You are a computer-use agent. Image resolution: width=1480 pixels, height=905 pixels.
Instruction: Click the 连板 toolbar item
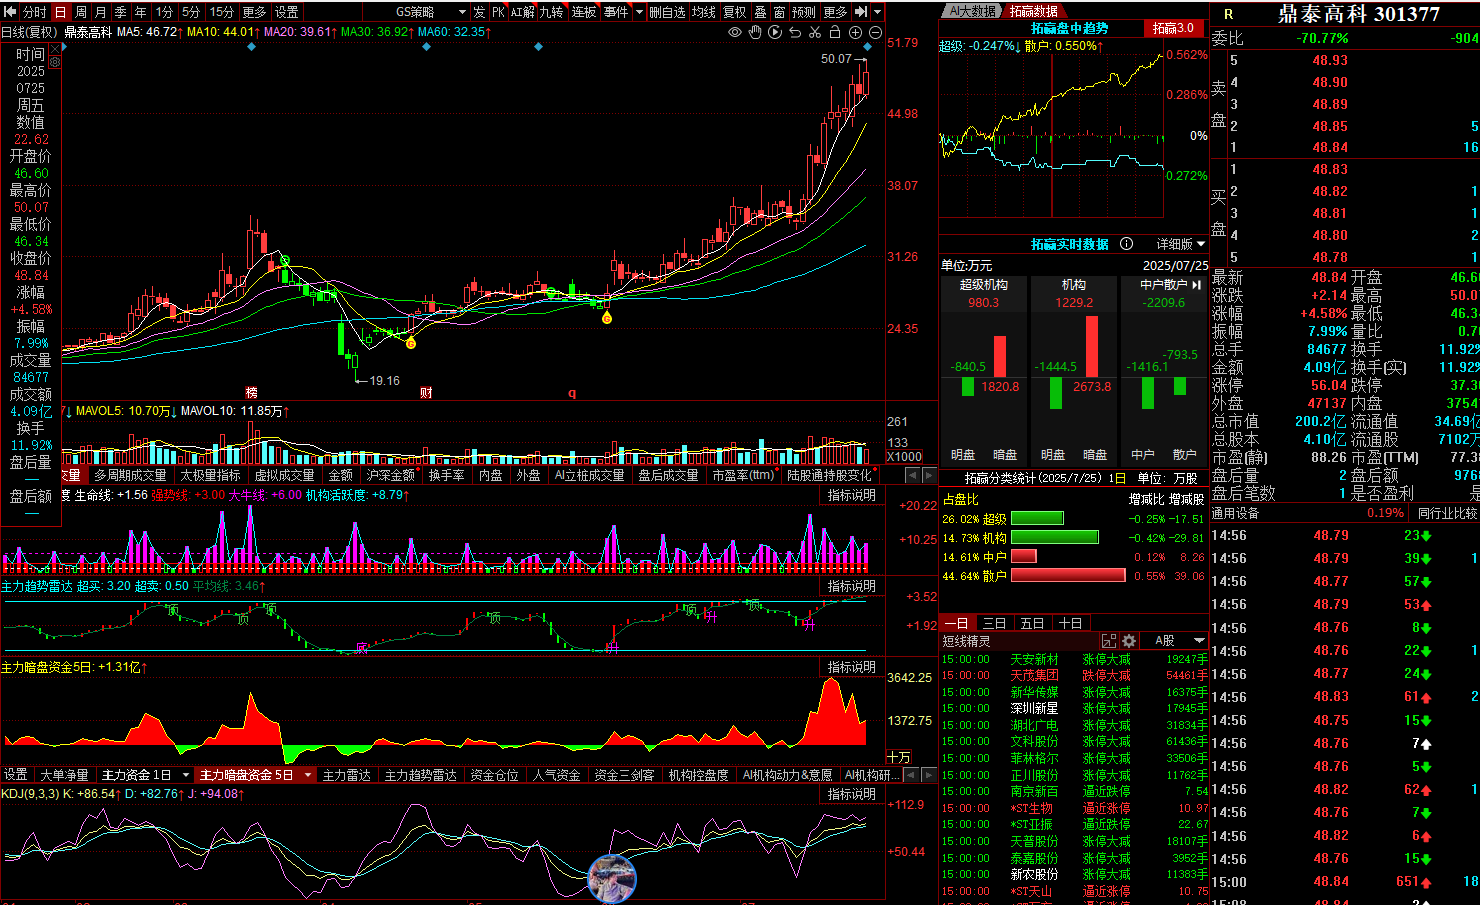pos(584,12)
